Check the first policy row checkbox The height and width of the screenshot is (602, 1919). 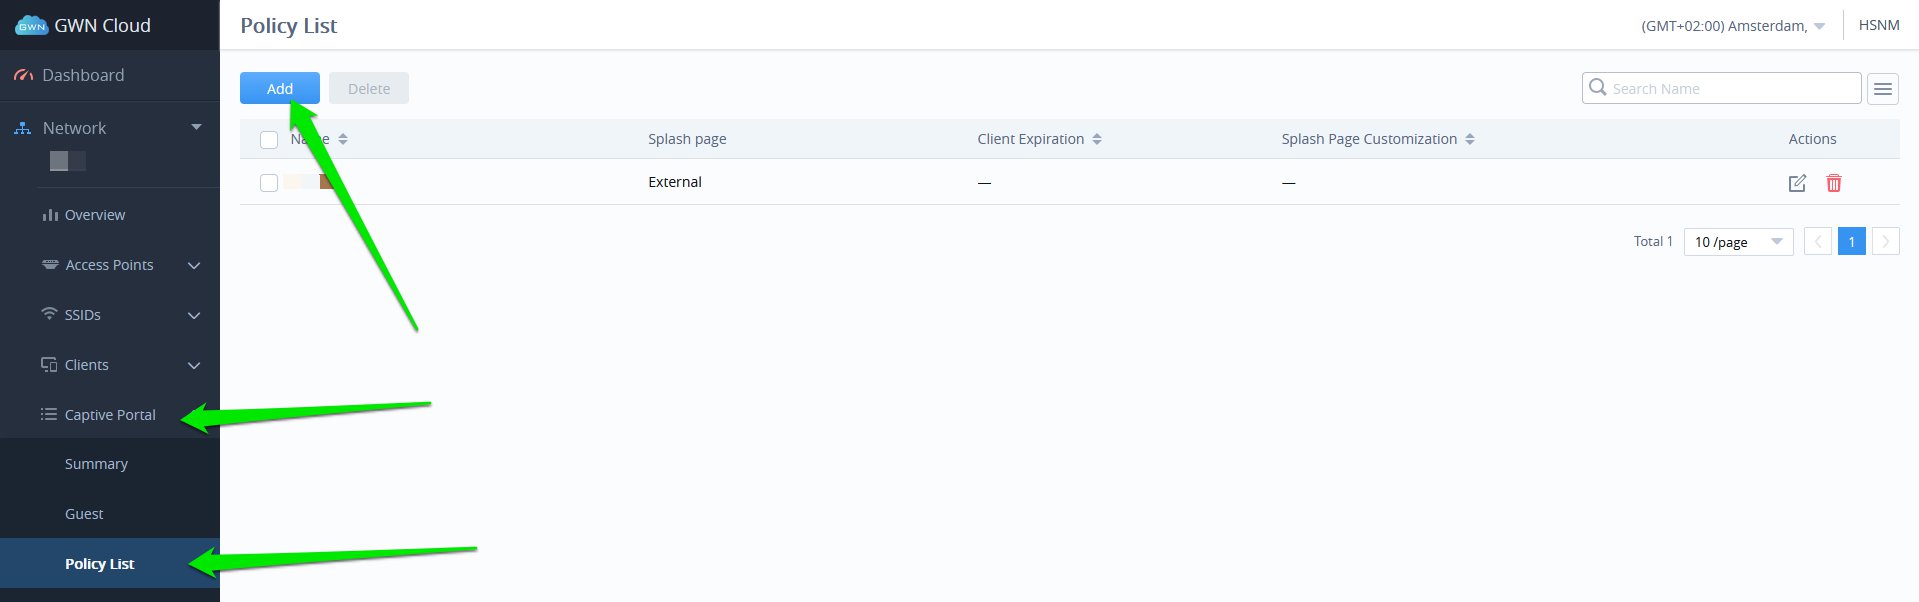click(x=269, y=183)
